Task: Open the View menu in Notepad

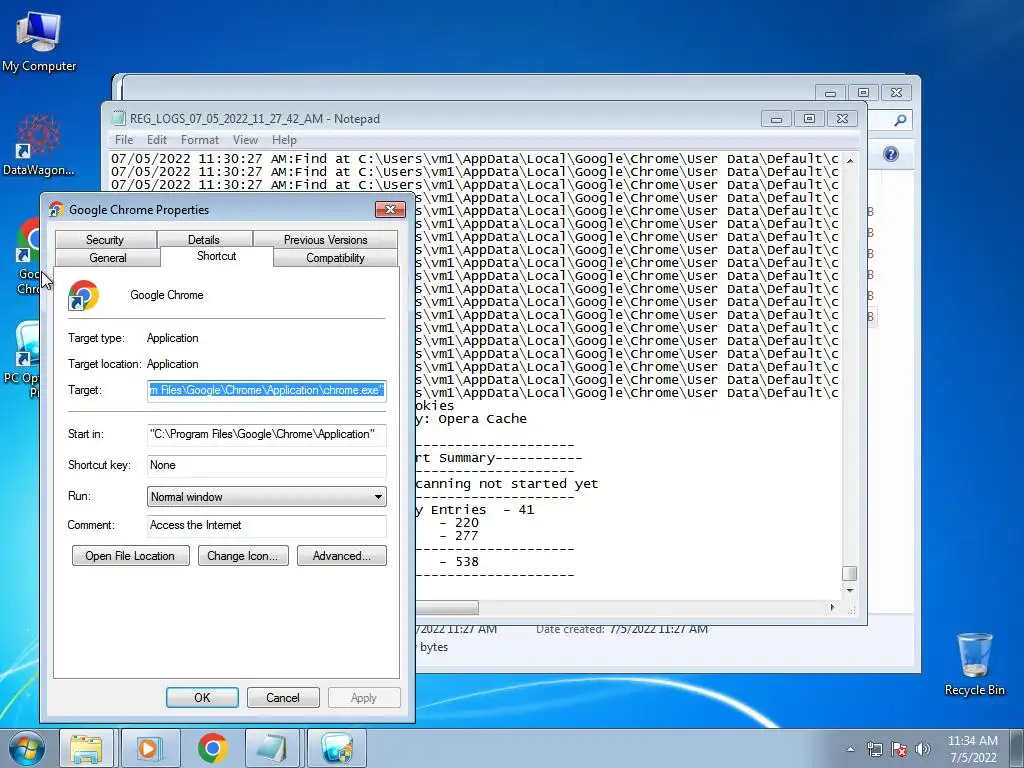Action: (246, 140)
